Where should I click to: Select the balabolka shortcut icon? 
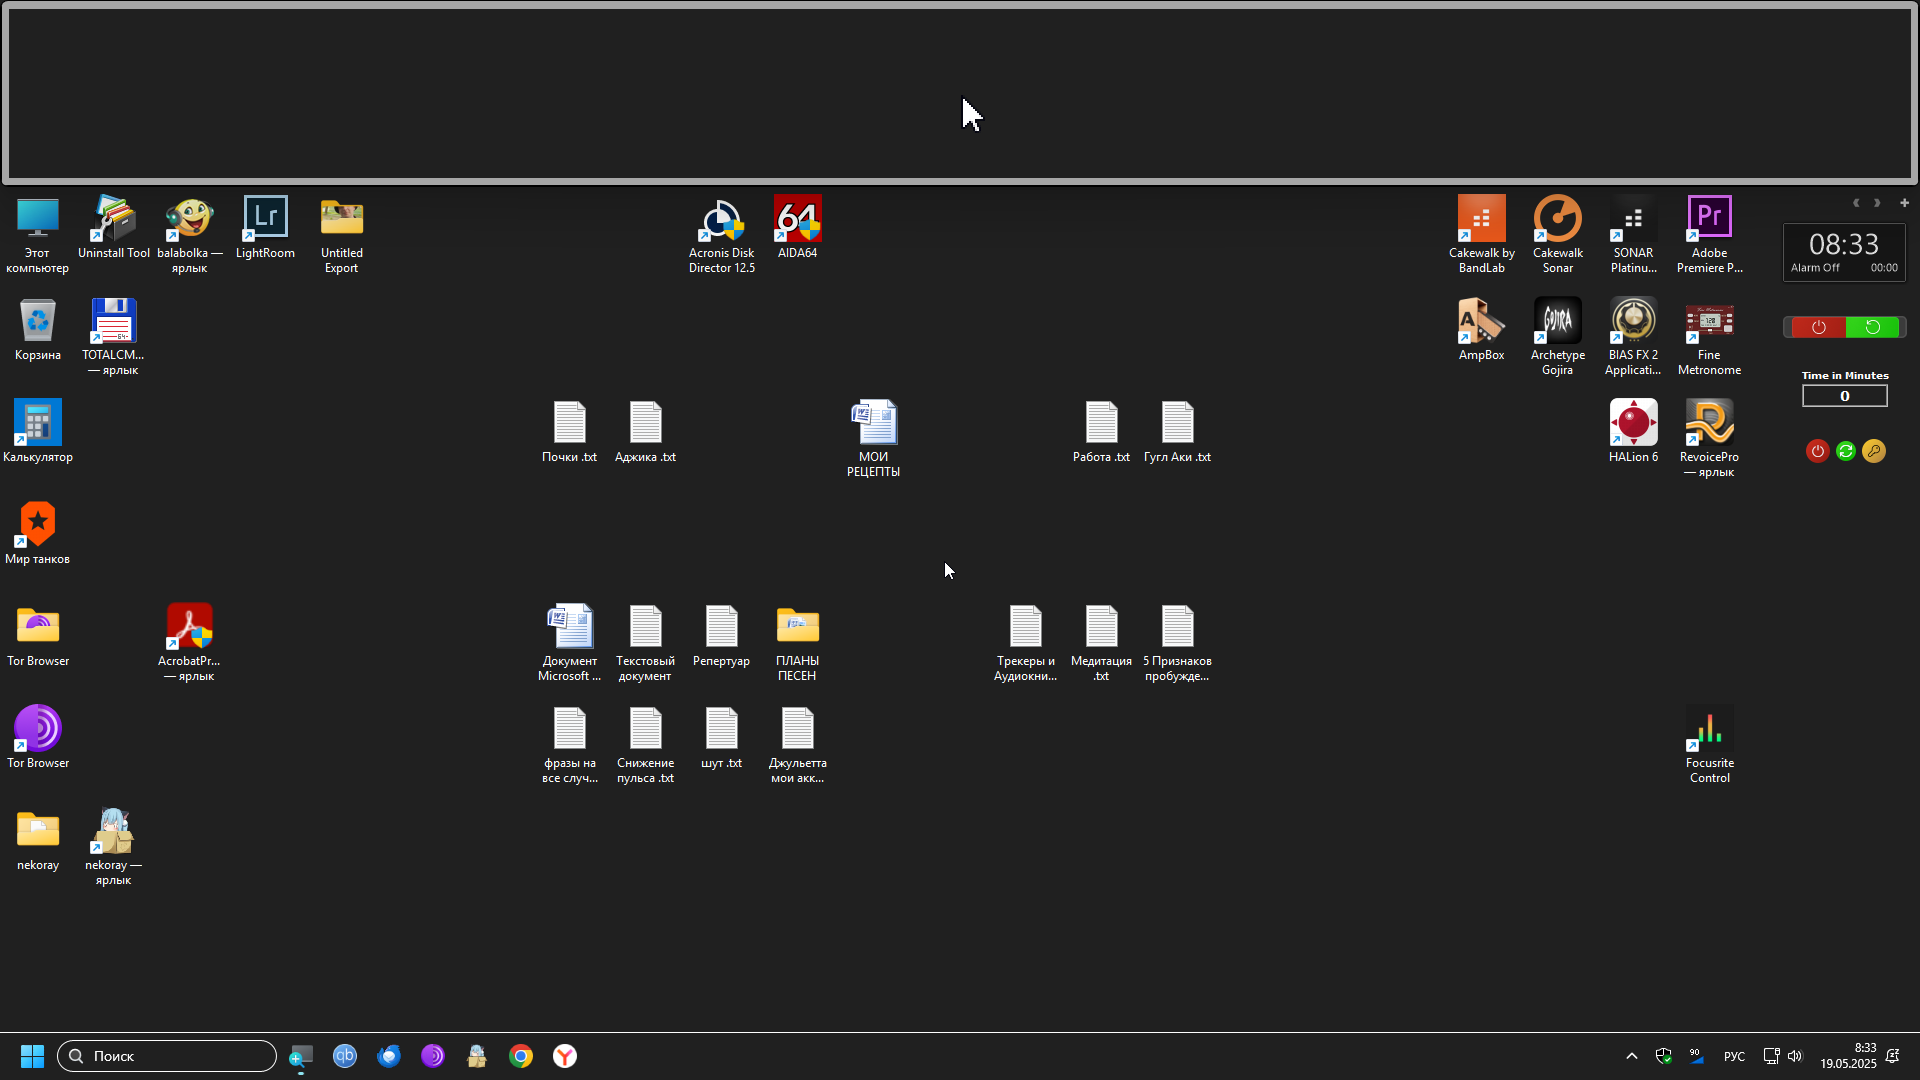[x=189, y=234]
